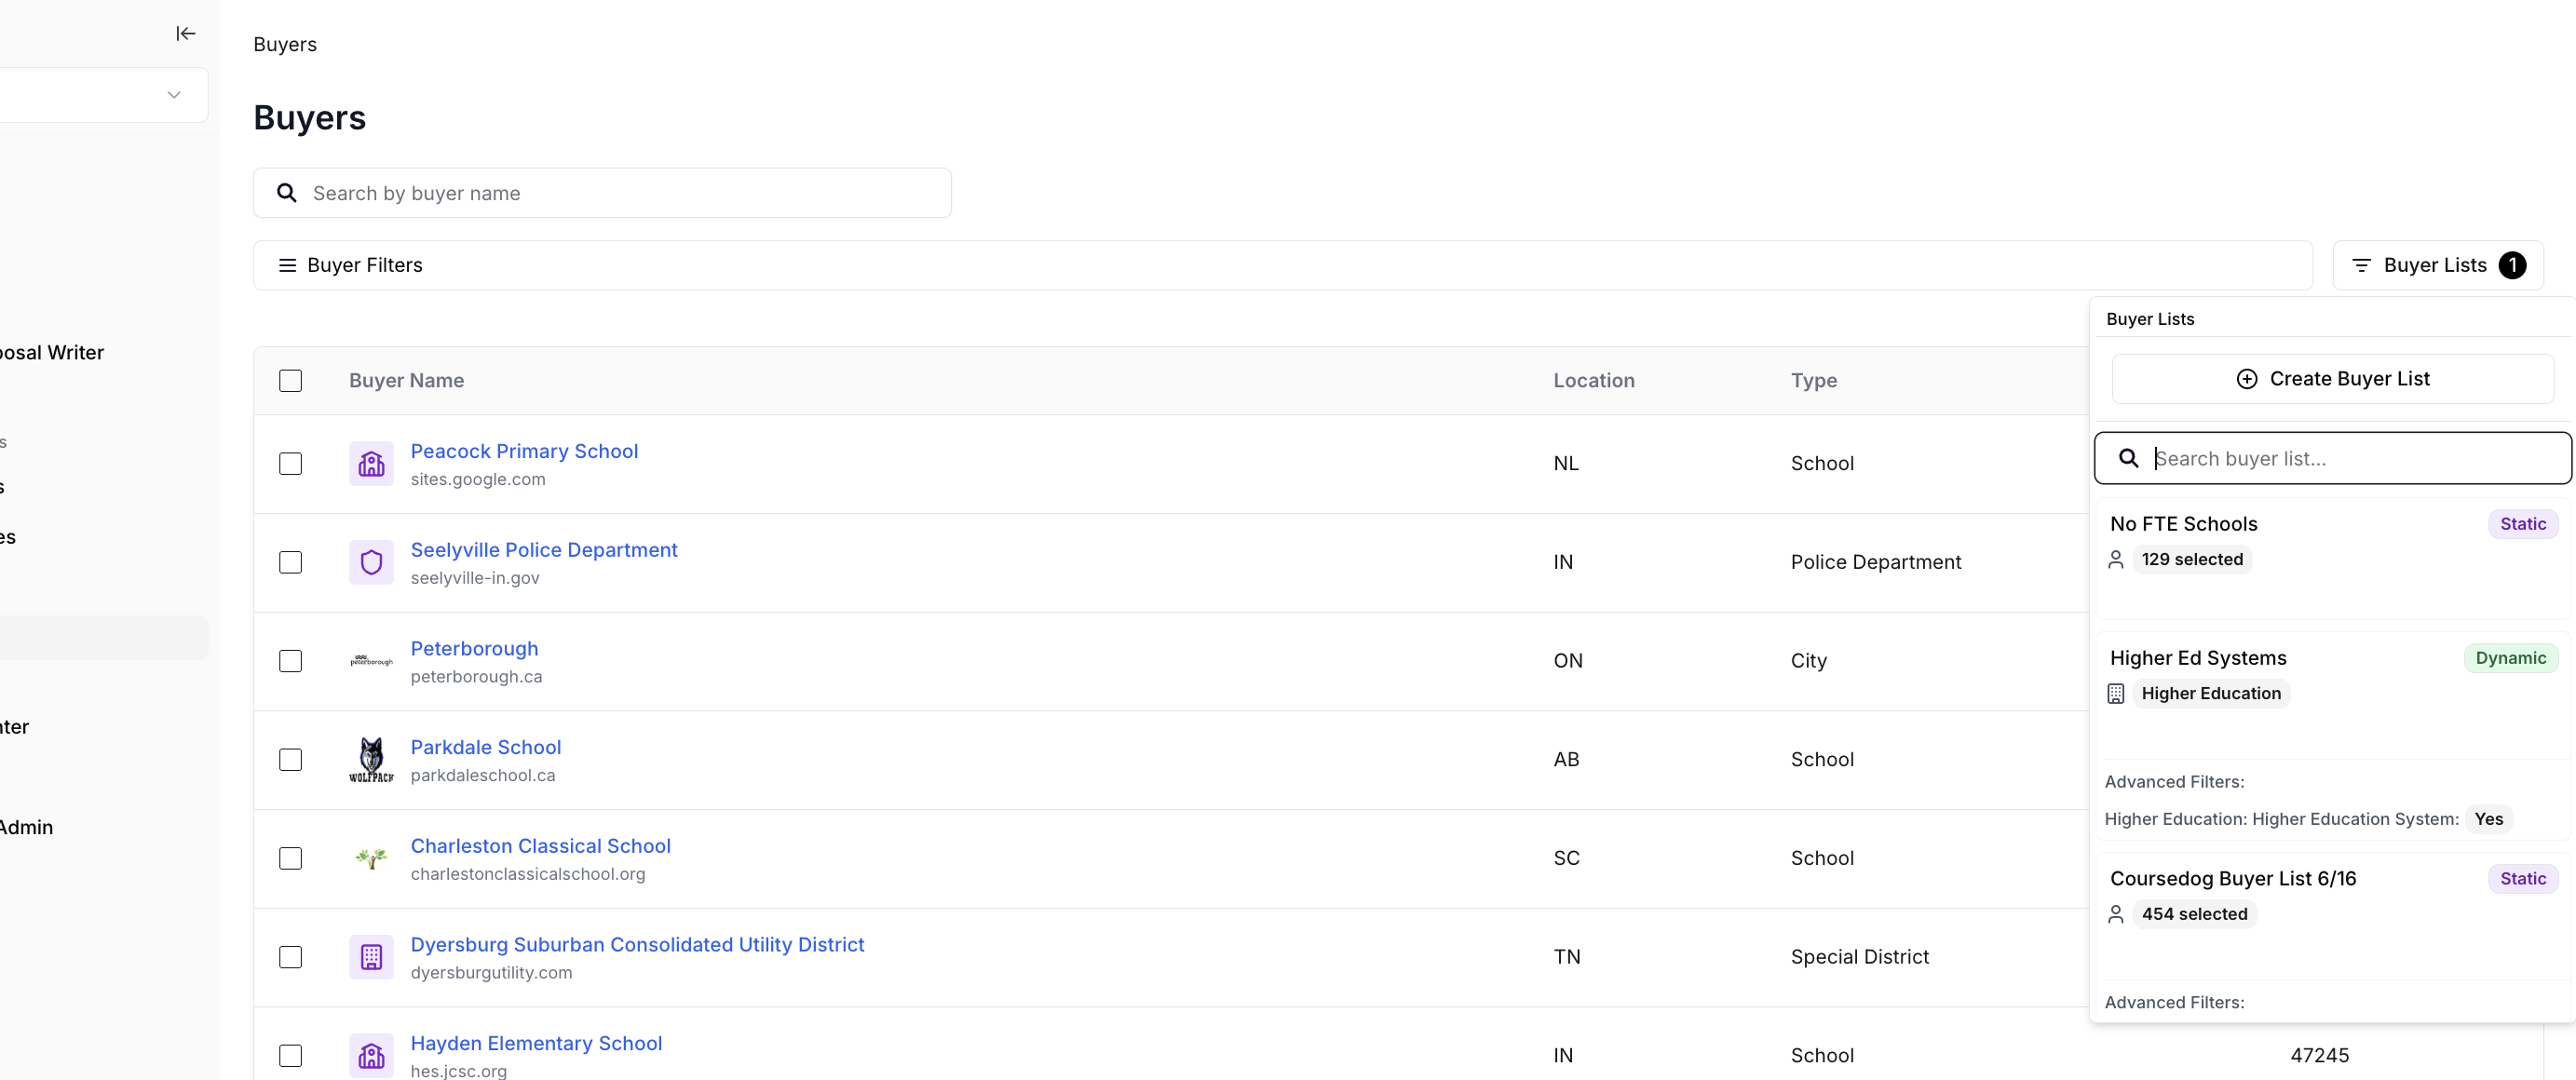The width and height of the screenshot is (2576, 1080).
Task: Click the Buyer Filters hamburger icon
Action: click(287, 265)
